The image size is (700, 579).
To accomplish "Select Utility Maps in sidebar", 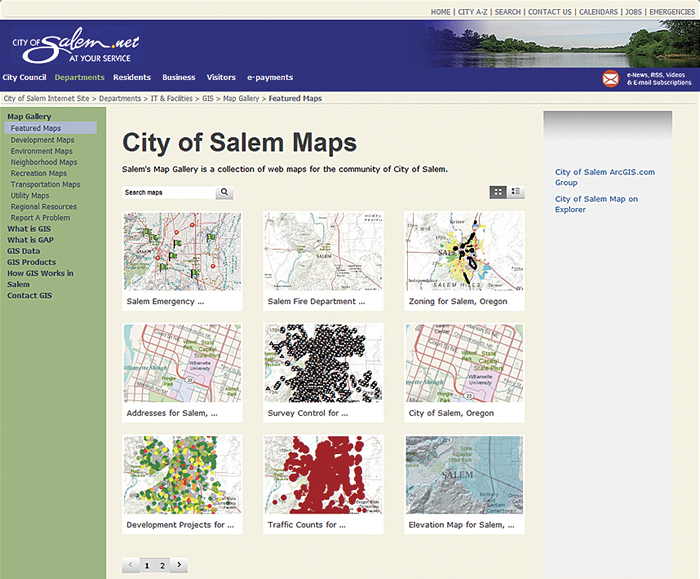I will (x=30, y=196).
